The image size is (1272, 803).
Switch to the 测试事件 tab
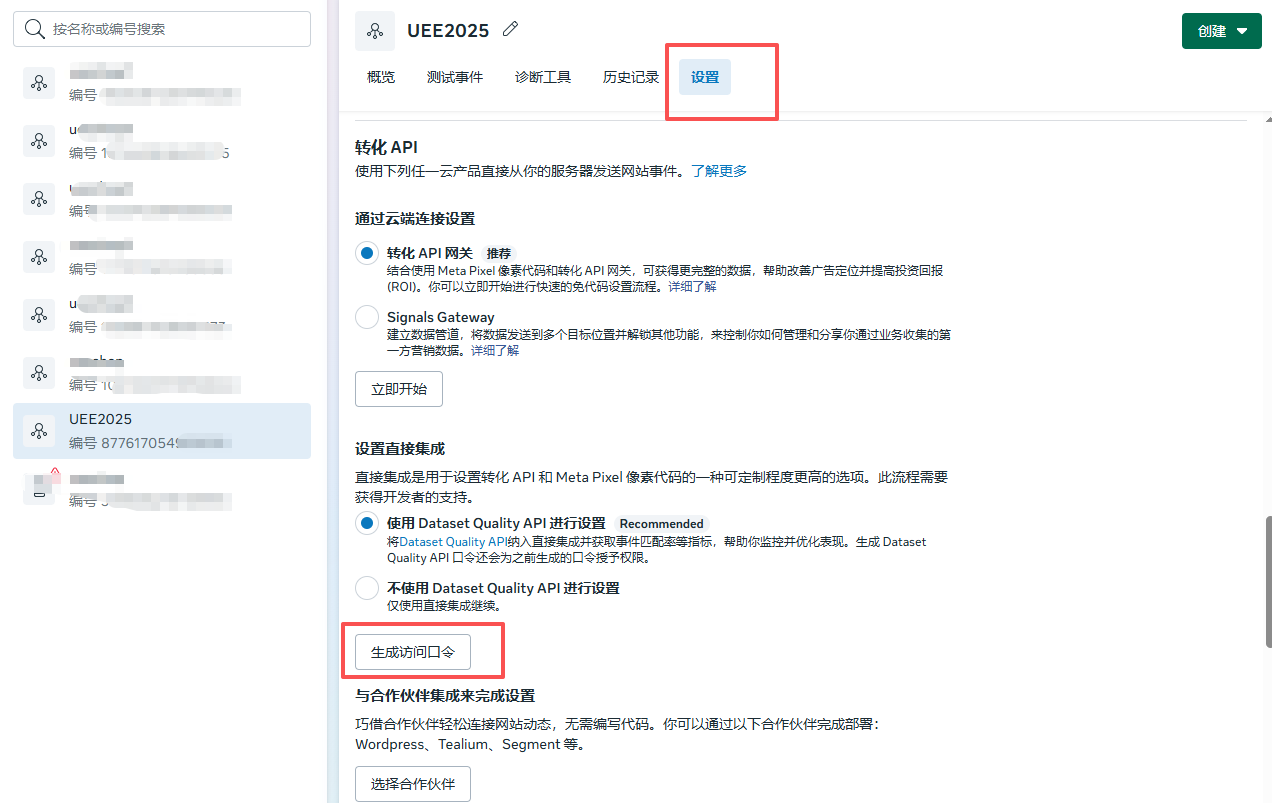pyautogui.click(x=455, y=77)
